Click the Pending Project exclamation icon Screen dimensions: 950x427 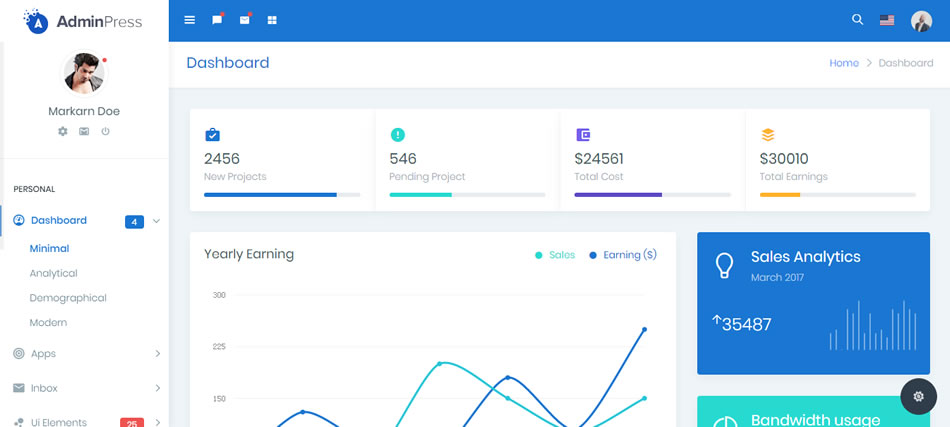tap(397, 134)
